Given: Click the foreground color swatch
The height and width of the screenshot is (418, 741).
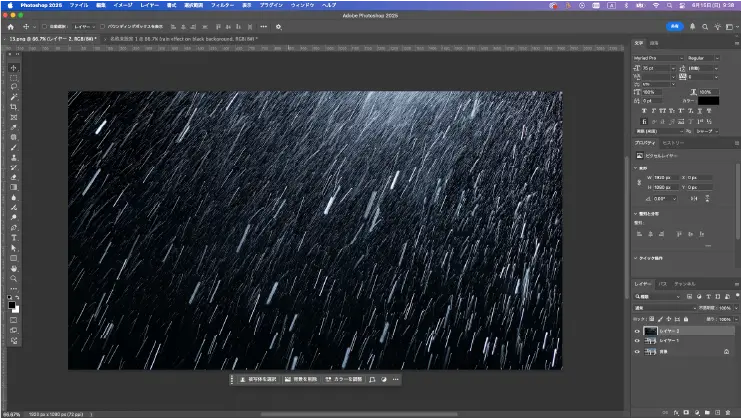Looking at the screenshot, I should tap(11, 305).
